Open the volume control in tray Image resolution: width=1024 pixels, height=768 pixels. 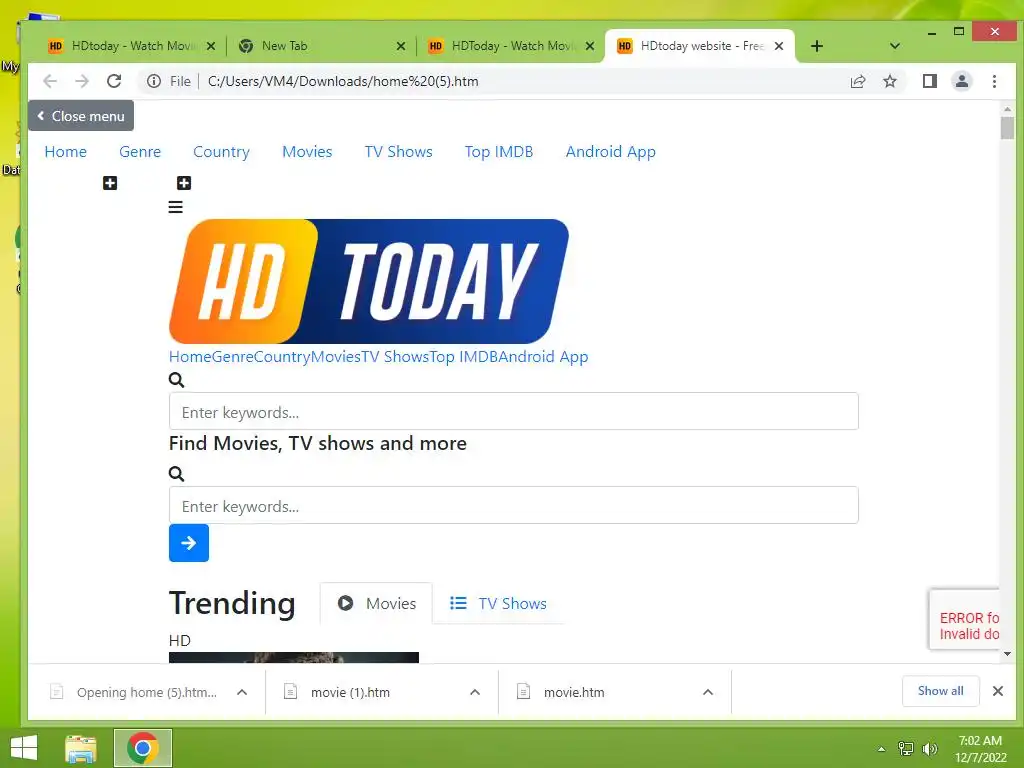(929, 749)
